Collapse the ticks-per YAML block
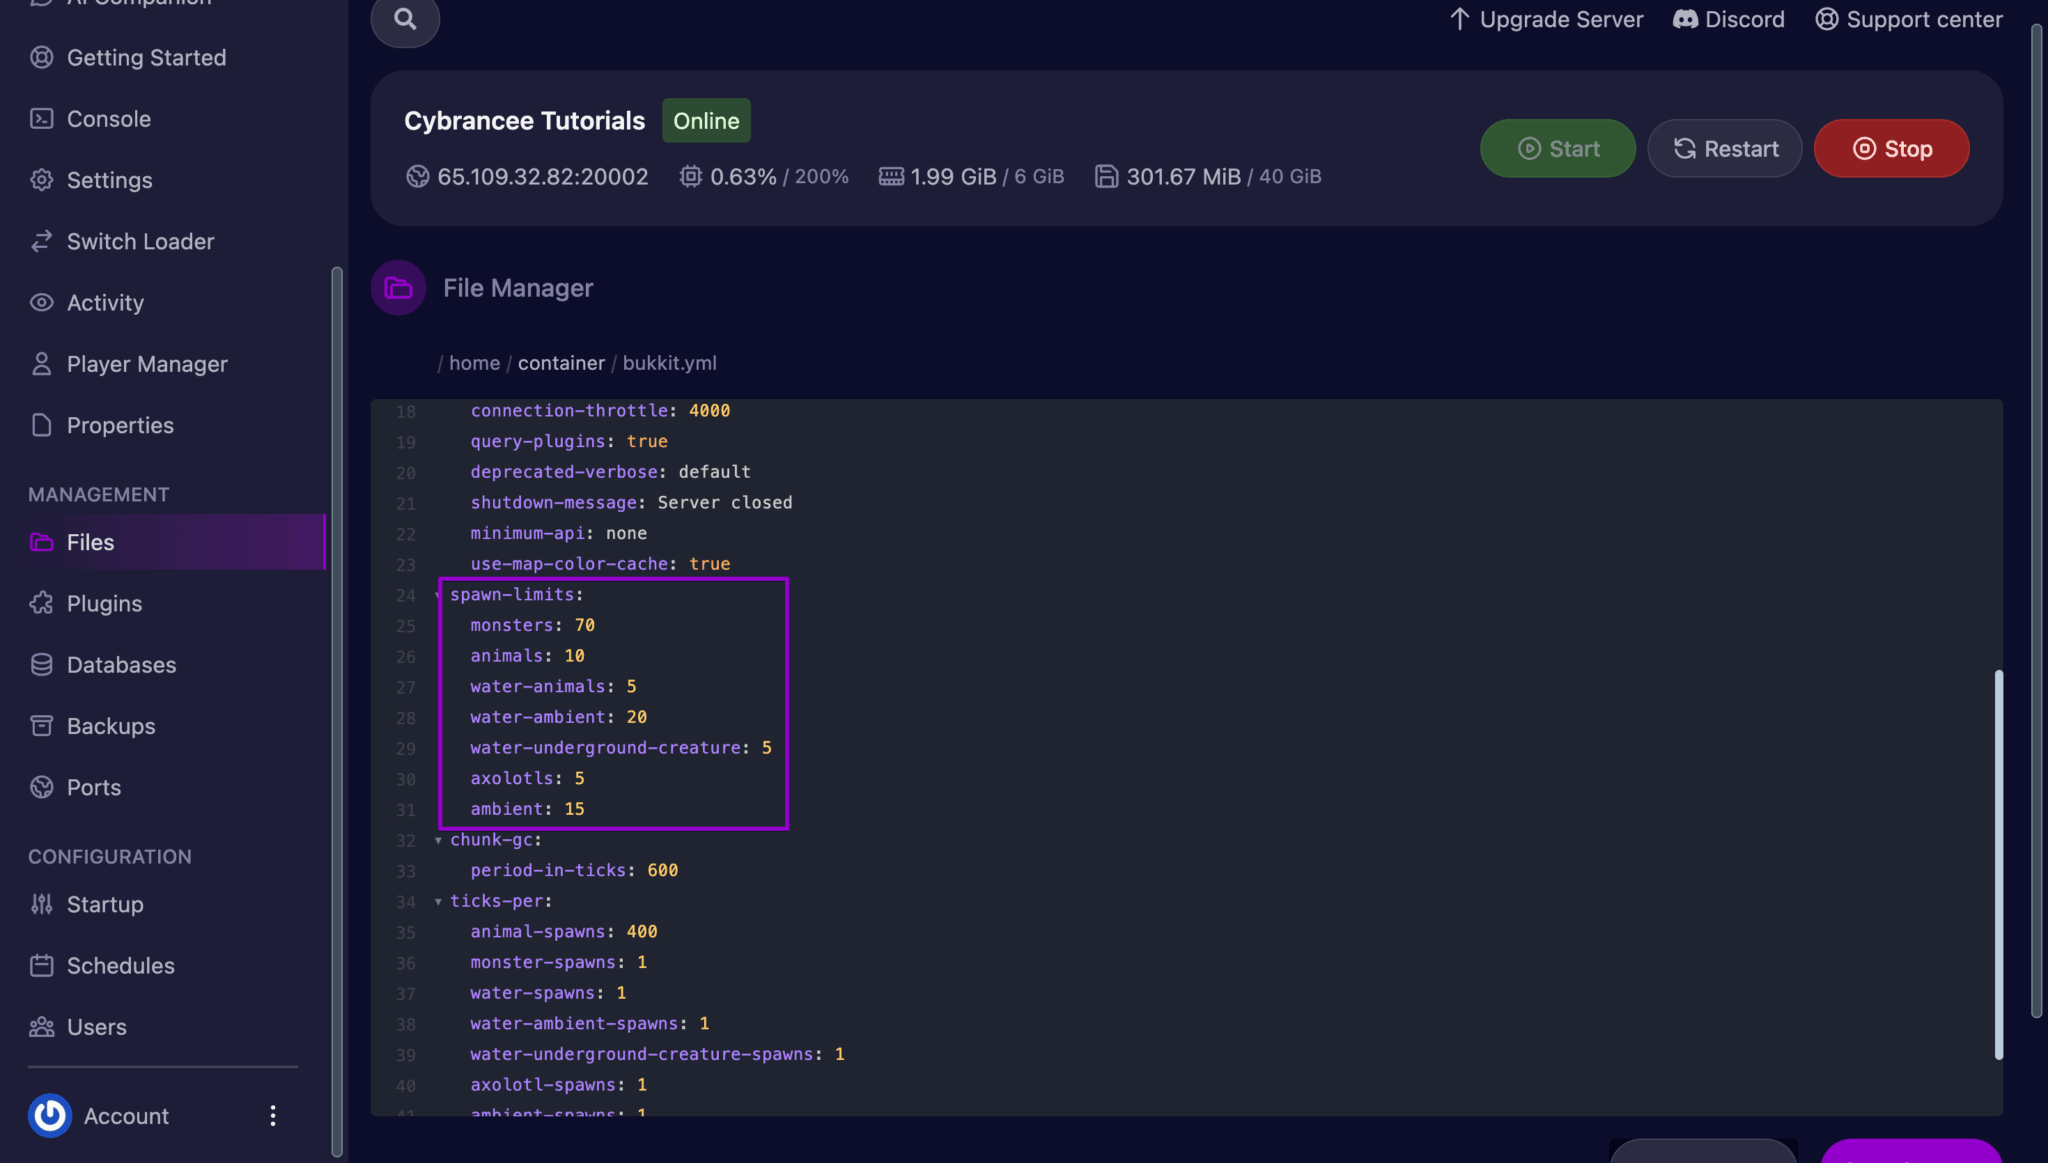Screen dimensions: 2048x1163 point(438,901)
